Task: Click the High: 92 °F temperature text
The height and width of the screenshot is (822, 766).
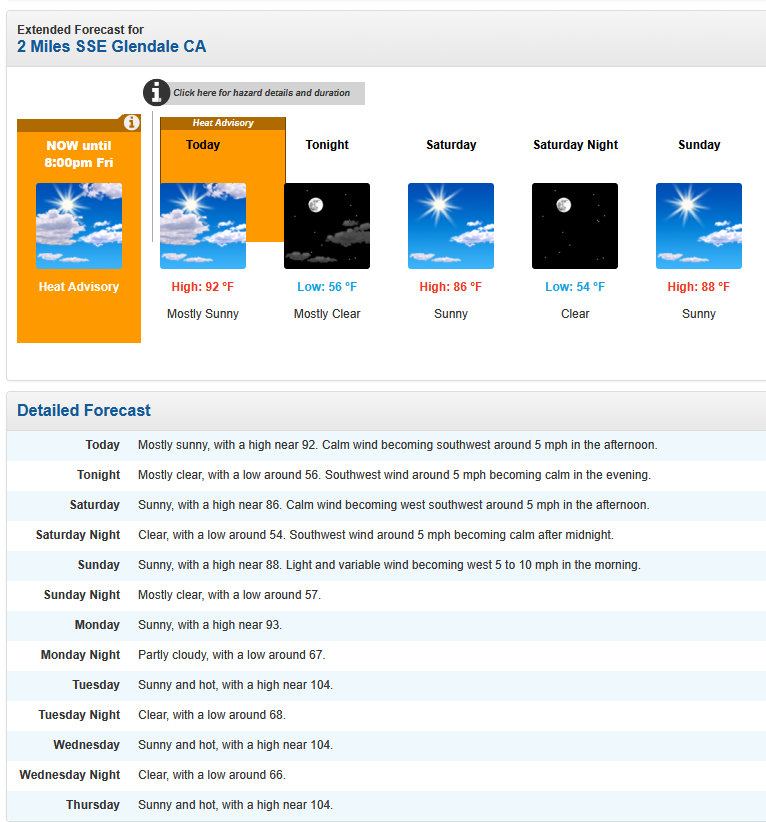Action: (203, 287)
